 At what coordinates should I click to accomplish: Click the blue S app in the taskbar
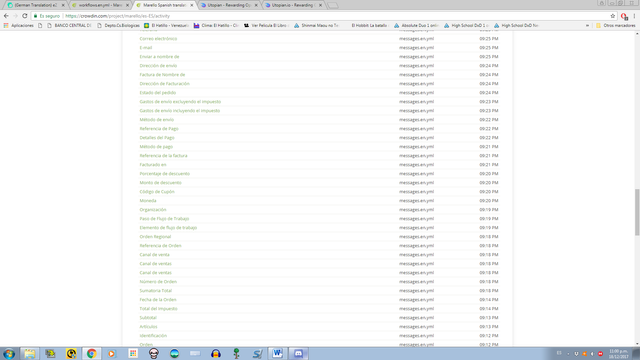257,353
